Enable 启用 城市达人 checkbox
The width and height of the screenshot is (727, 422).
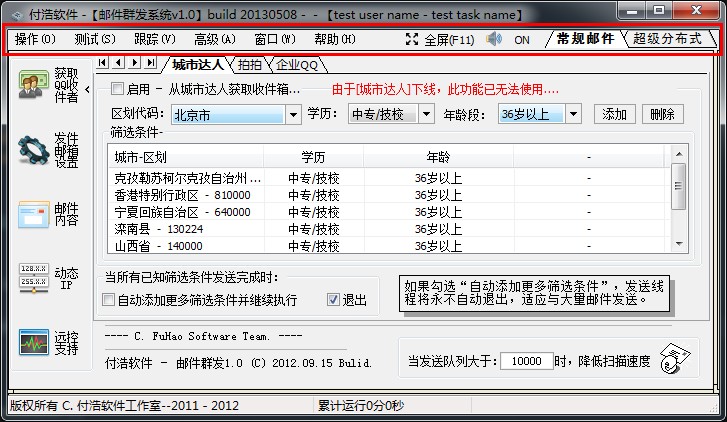(118, 88)
